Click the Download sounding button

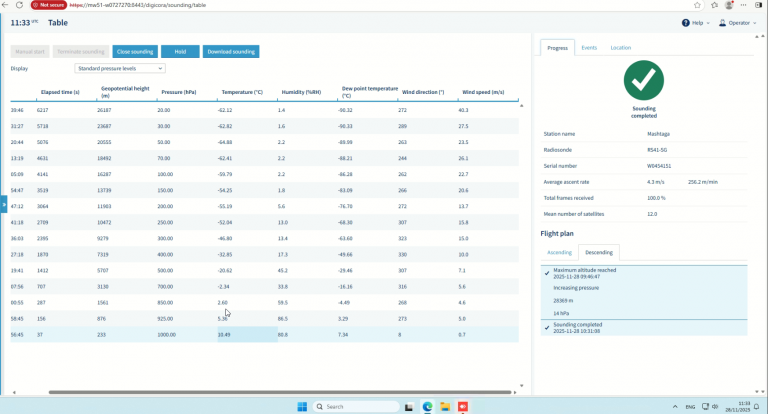click(231, 51)
